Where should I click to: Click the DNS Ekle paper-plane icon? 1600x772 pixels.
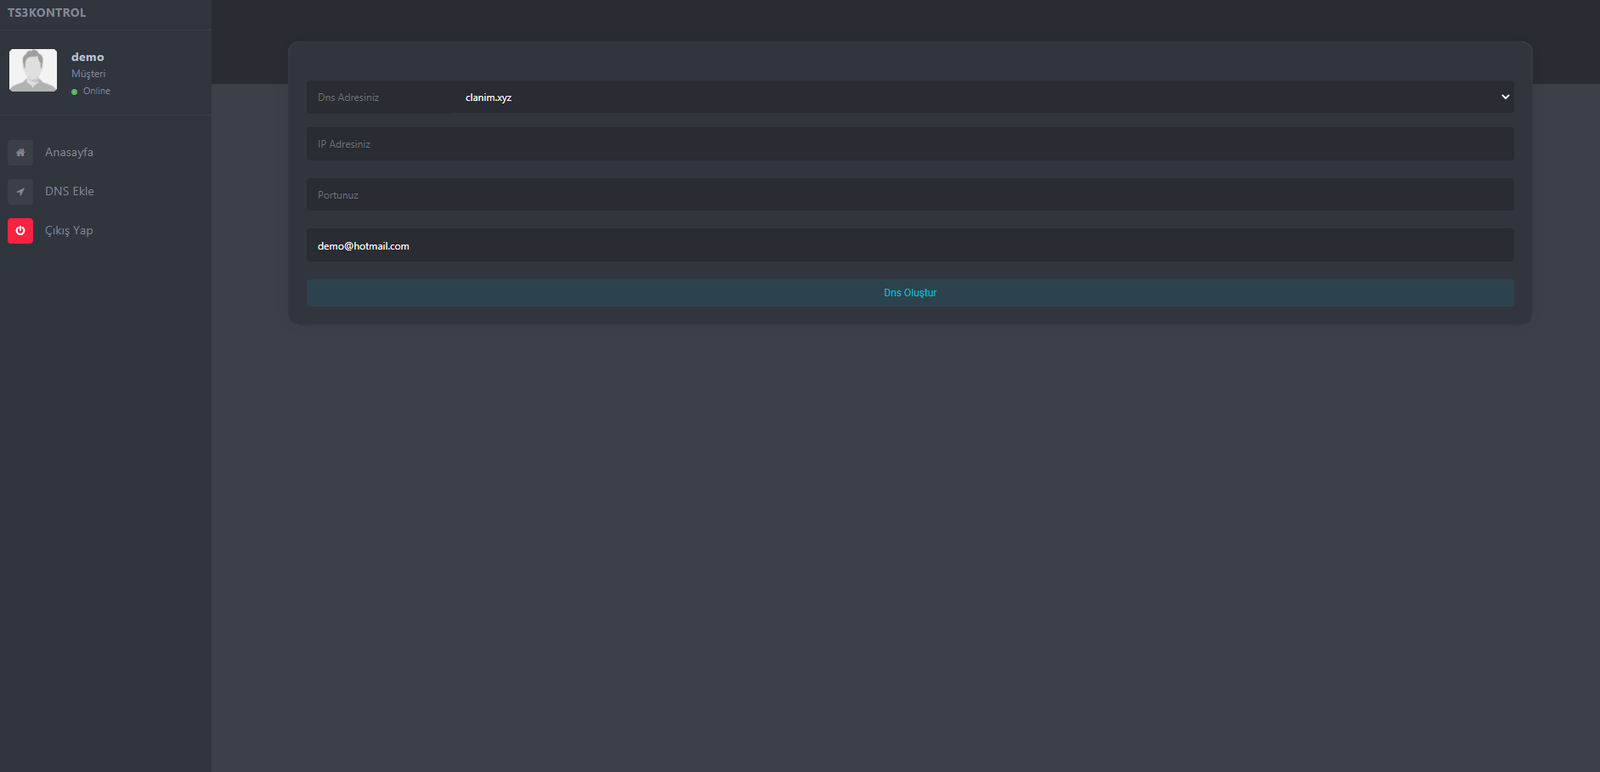20,191
